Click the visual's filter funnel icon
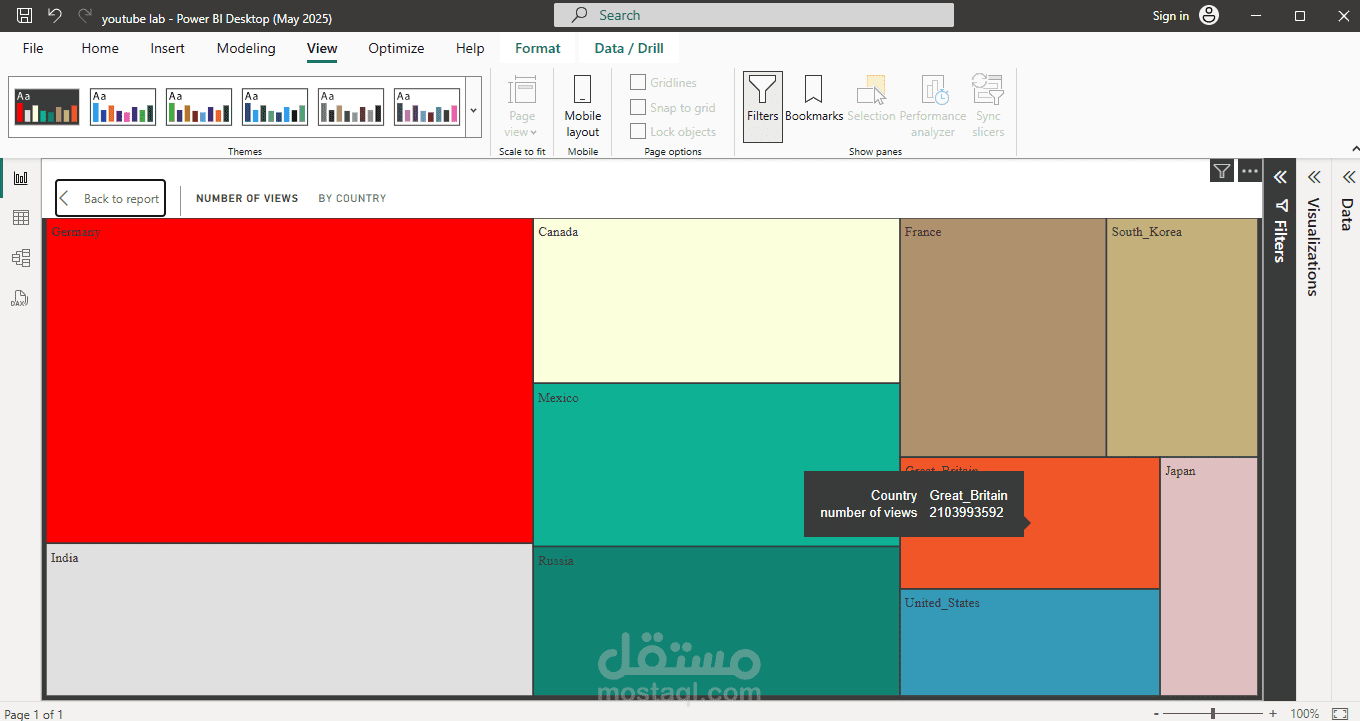 click(1222, 171)
